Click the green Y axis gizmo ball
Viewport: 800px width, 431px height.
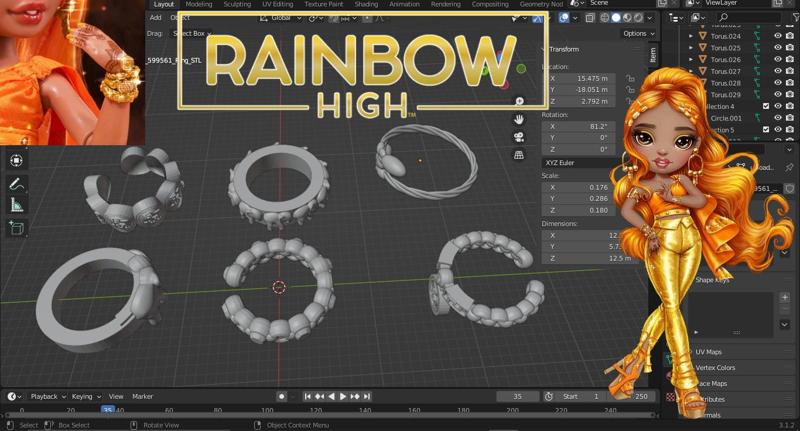(x=521, y=68)
